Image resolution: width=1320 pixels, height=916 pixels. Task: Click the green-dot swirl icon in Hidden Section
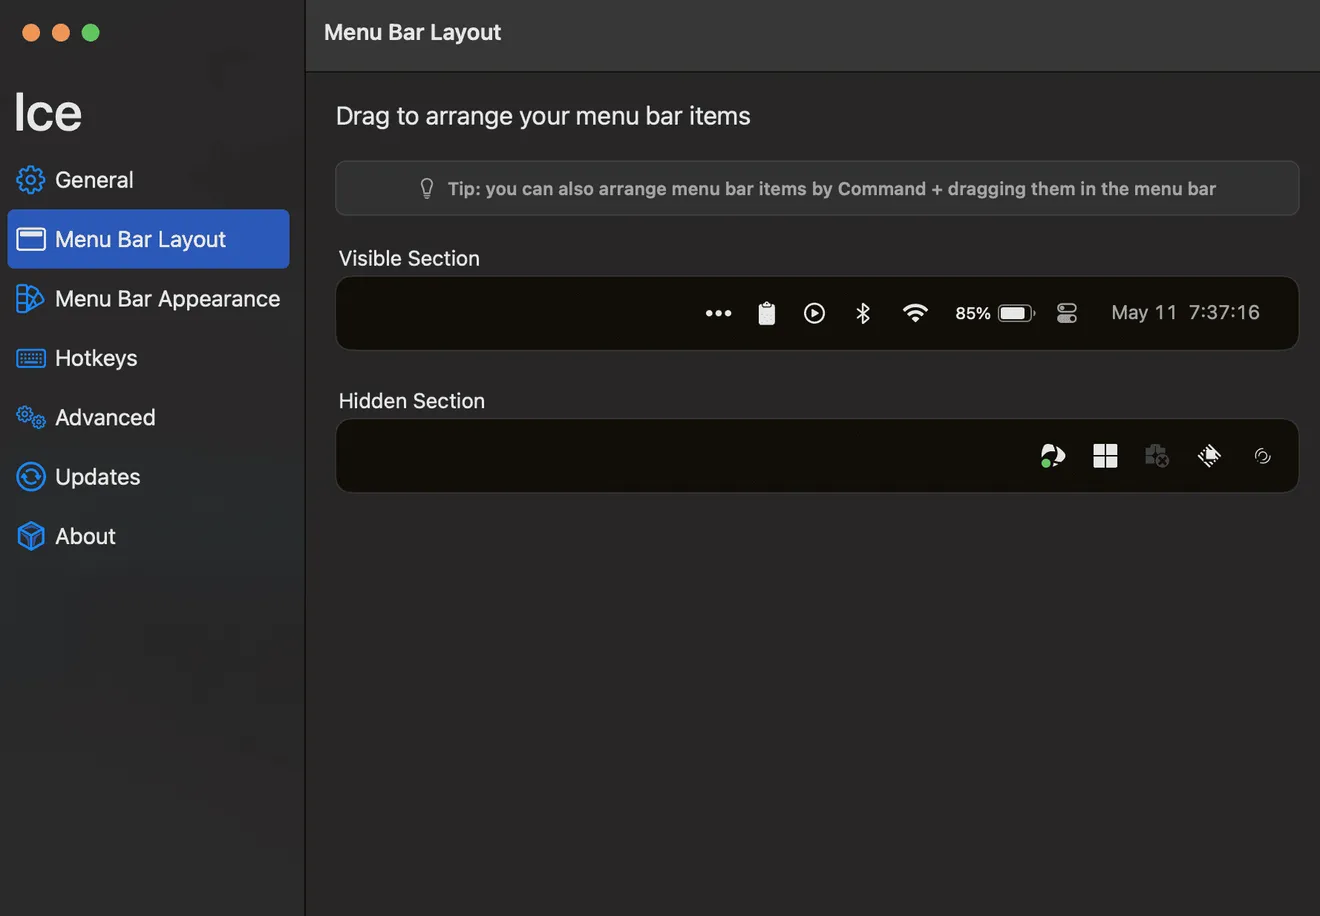tap(1052, 456)
